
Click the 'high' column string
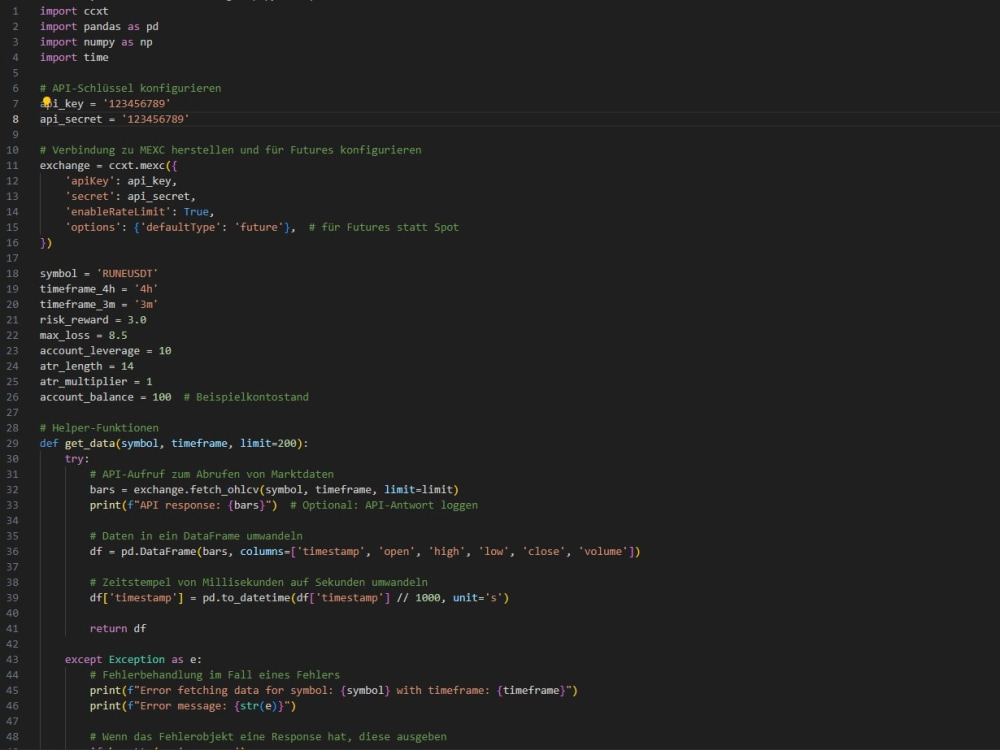(446, 552)
